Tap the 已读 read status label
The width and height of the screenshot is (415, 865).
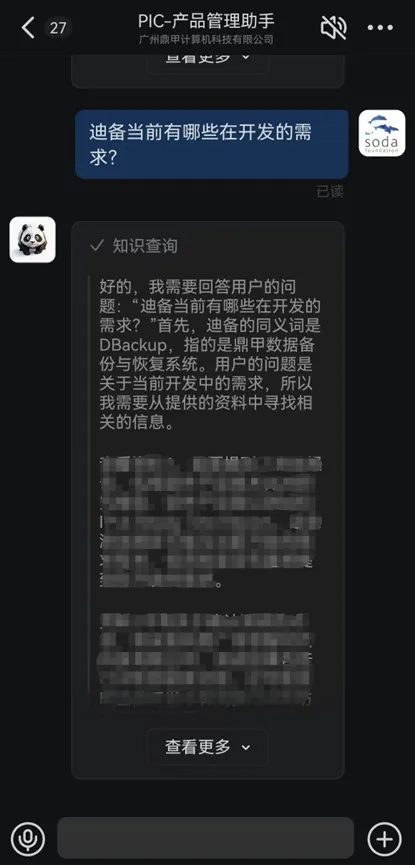click(330, 191)
